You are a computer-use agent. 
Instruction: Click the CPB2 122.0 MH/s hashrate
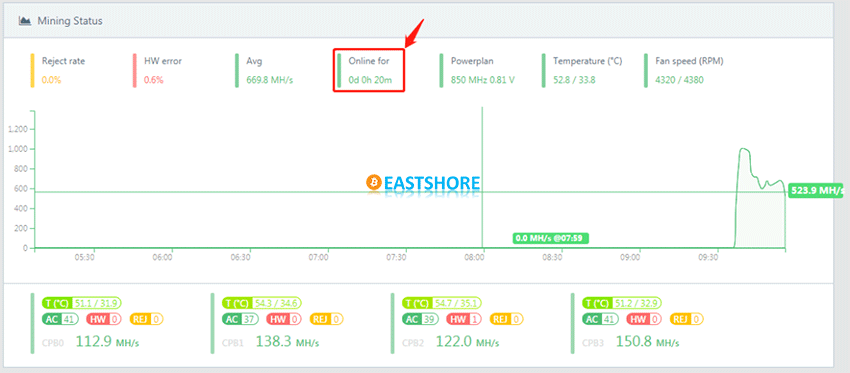(468, 342)
